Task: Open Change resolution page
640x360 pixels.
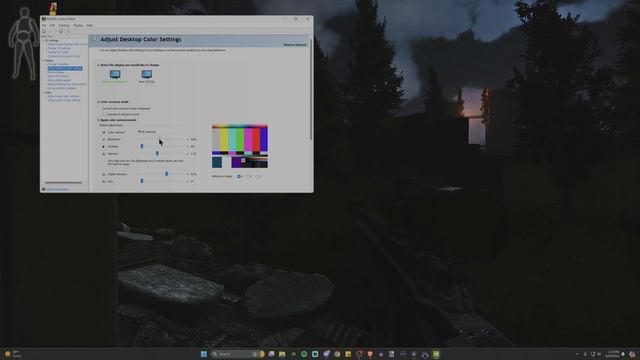Action: [x=59, y=64]
